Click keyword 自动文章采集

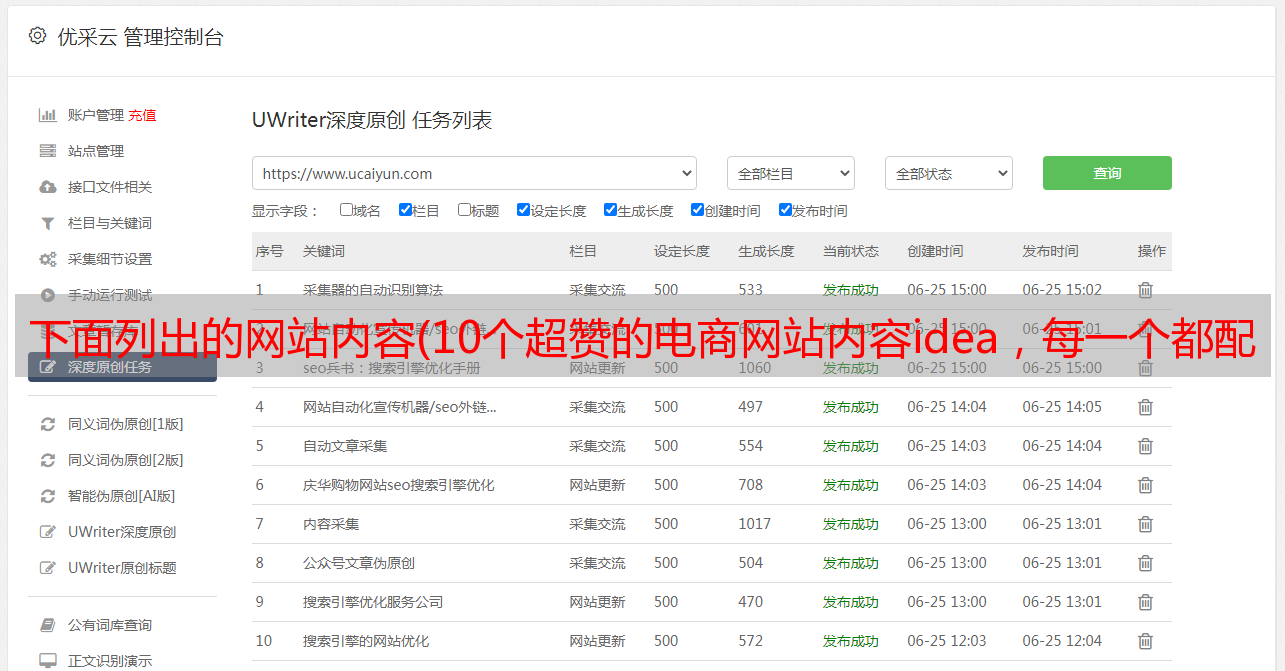[345, 446]
